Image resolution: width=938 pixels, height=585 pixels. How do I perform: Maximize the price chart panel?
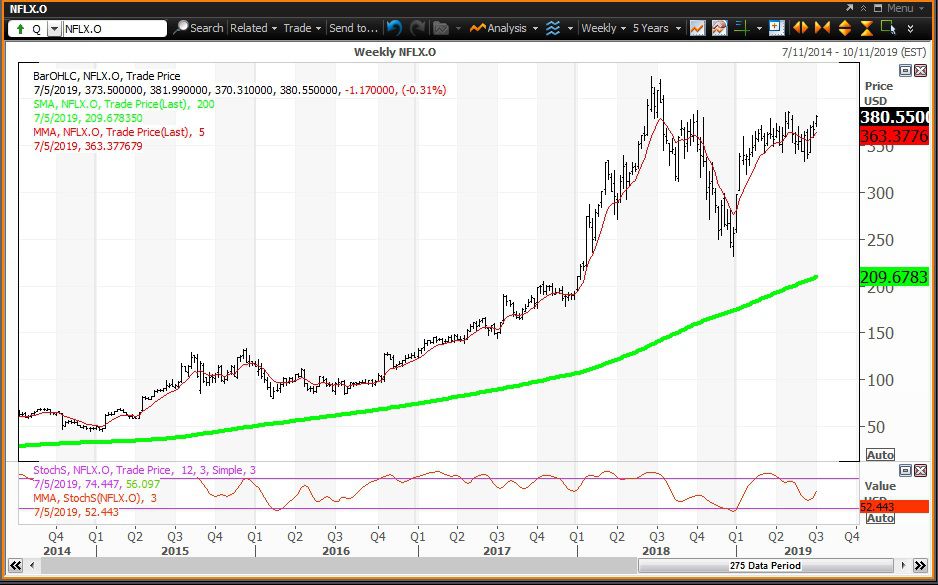(x=906, y=71)
